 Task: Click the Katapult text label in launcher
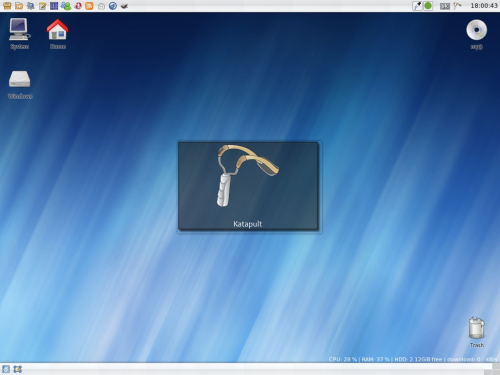coord(248,224)
